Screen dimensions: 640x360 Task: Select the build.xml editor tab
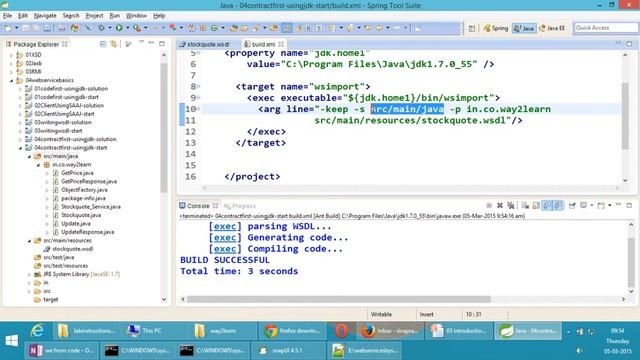pos(263,44)
